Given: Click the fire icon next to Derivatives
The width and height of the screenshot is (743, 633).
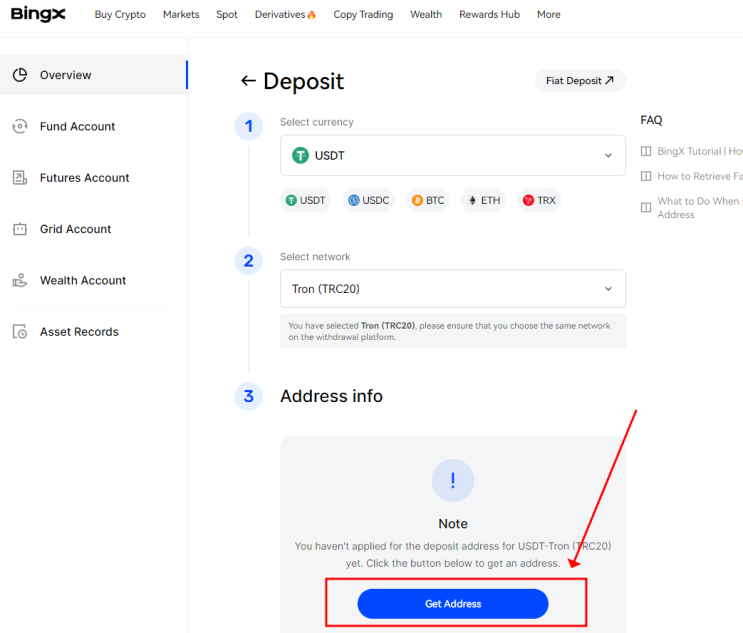Looking at the screenshot, I should click(311, 15).
